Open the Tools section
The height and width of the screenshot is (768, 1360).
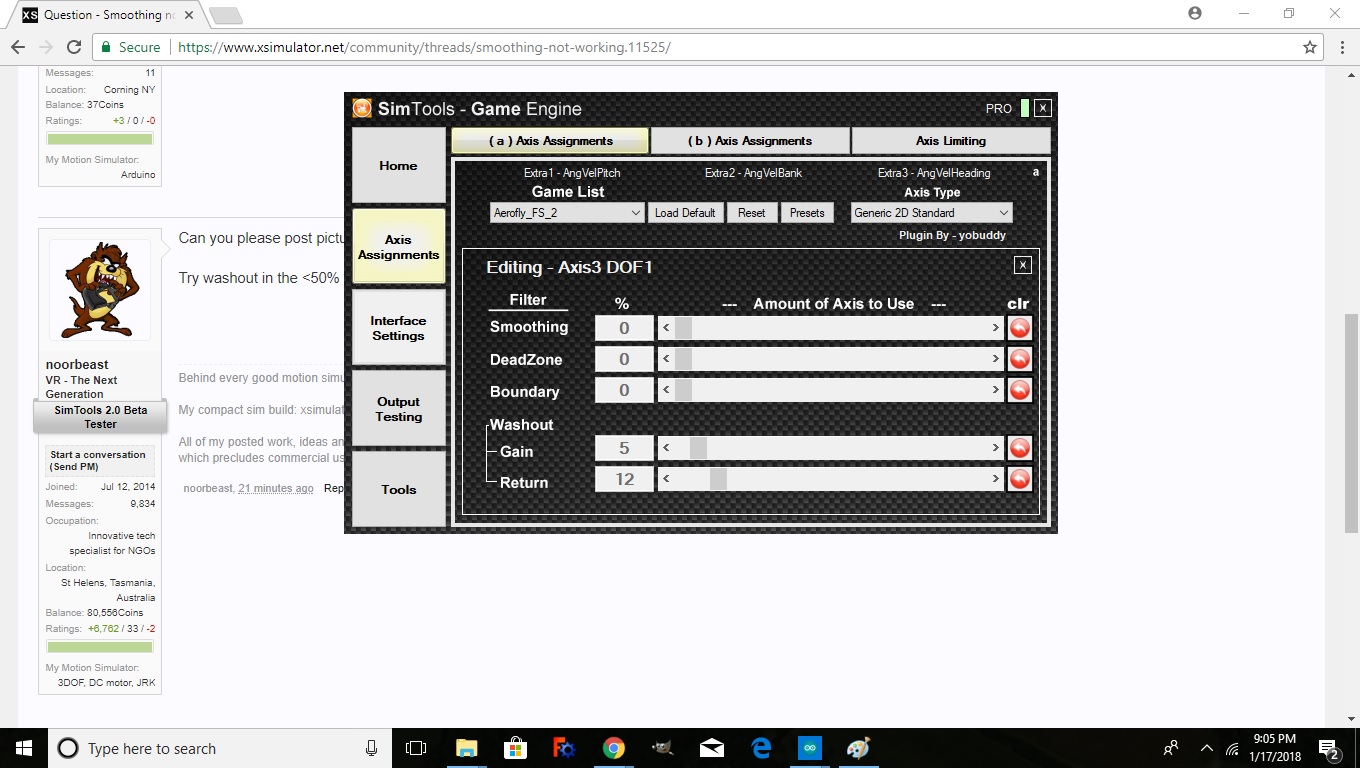(398, 489)
